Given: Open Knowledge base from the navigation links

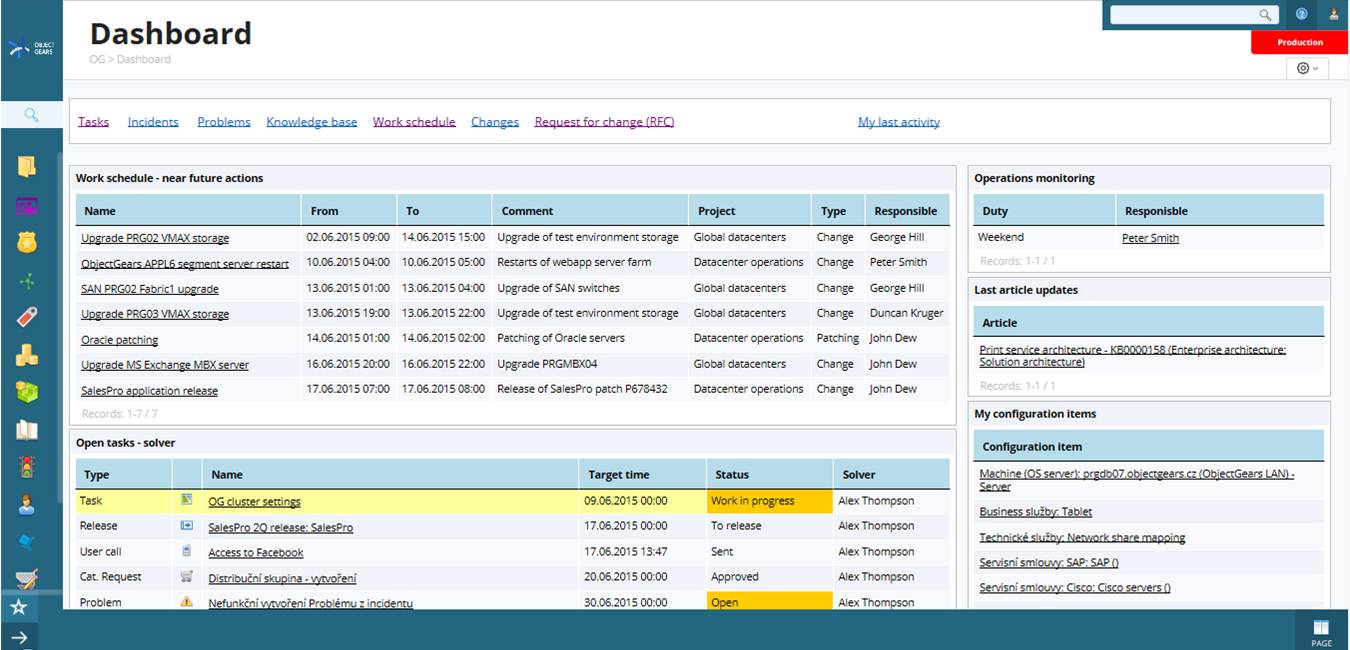Looking at the screenshot, I should pyautogui.click(x=312, y=122).
